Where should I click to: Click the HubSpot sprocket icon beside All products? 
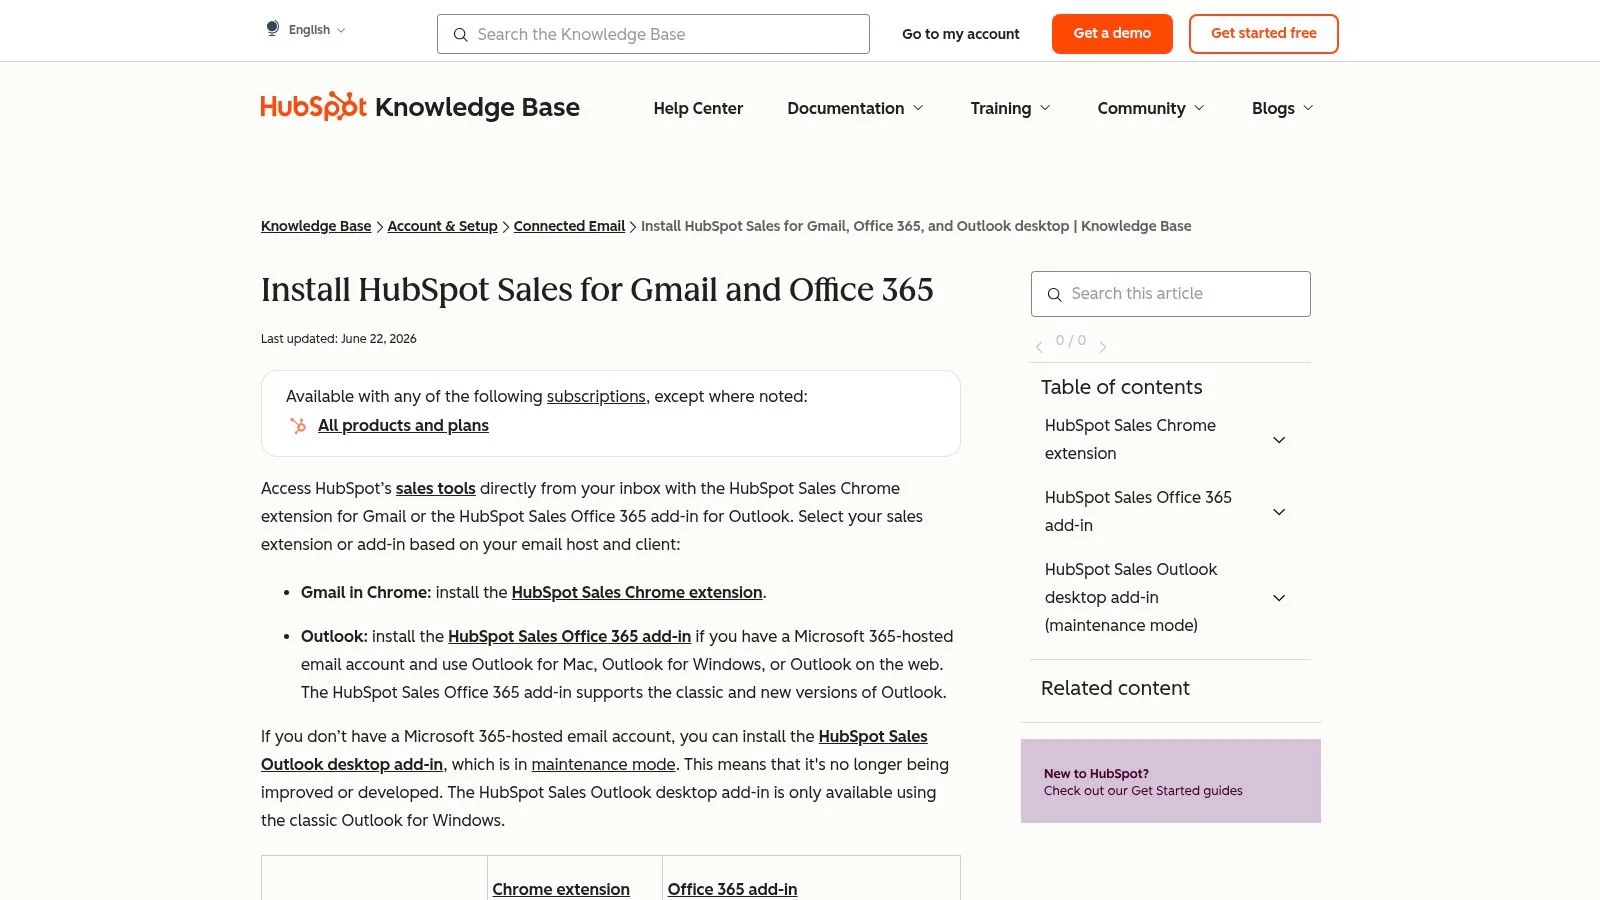298,426
